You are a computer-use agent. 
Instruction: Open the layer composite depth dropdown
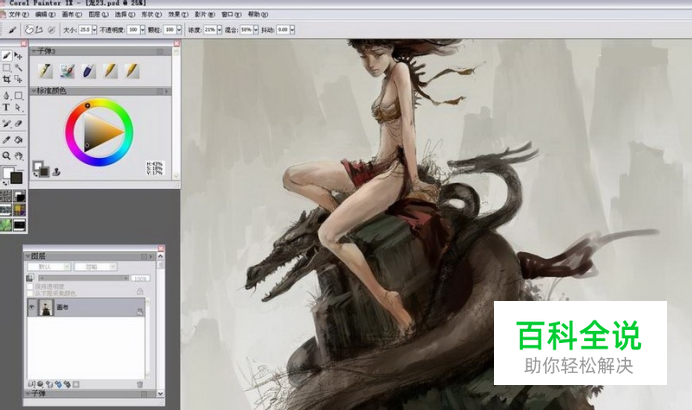(95, 267)
